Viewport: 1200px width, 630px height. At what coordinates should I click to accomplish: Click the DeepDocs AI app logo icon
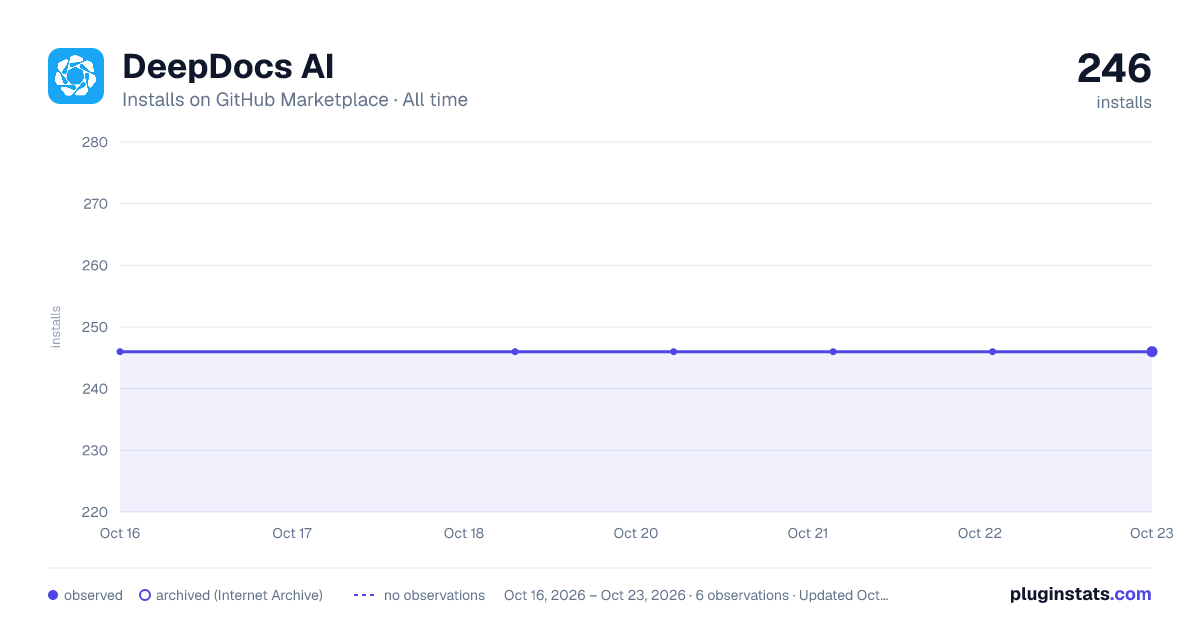tap(76, 76)
